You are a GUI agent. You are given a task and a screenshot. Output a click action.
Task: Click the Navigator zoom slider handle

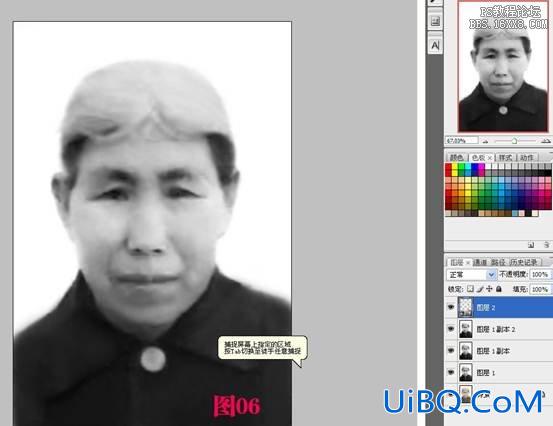514,141
